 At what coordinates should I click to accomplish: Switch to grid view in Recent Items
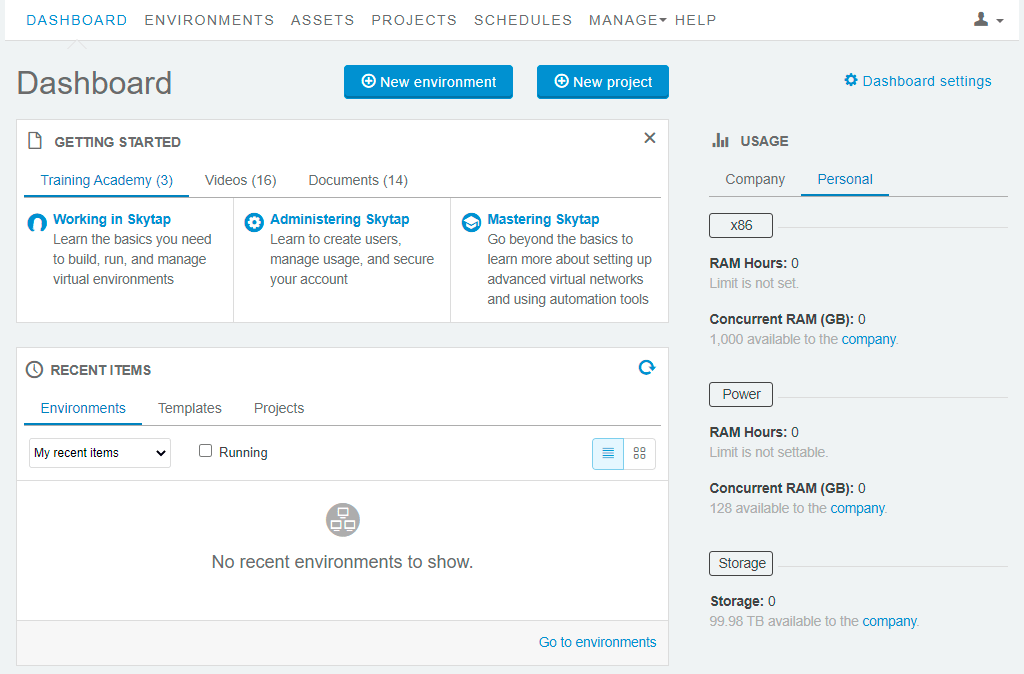click(639, 453)
